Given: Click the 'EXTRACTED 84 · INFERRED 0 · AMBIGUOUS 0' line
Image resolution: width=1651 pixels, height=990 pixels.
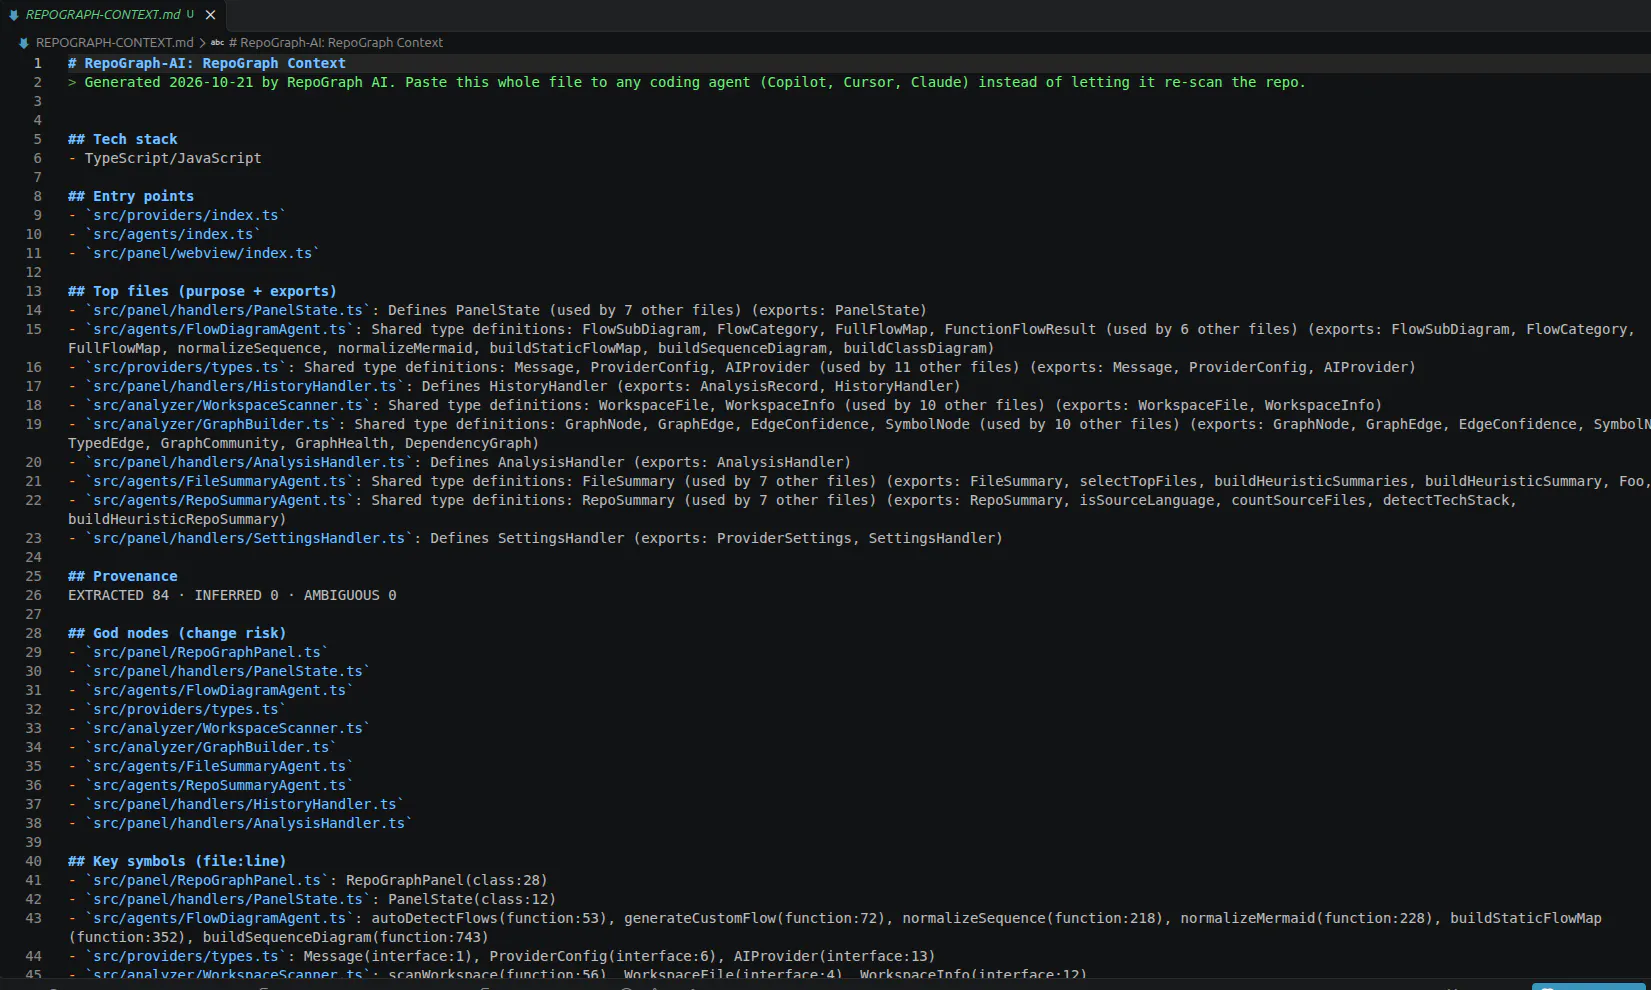Looking at the screenshot, I should point(232,595).
